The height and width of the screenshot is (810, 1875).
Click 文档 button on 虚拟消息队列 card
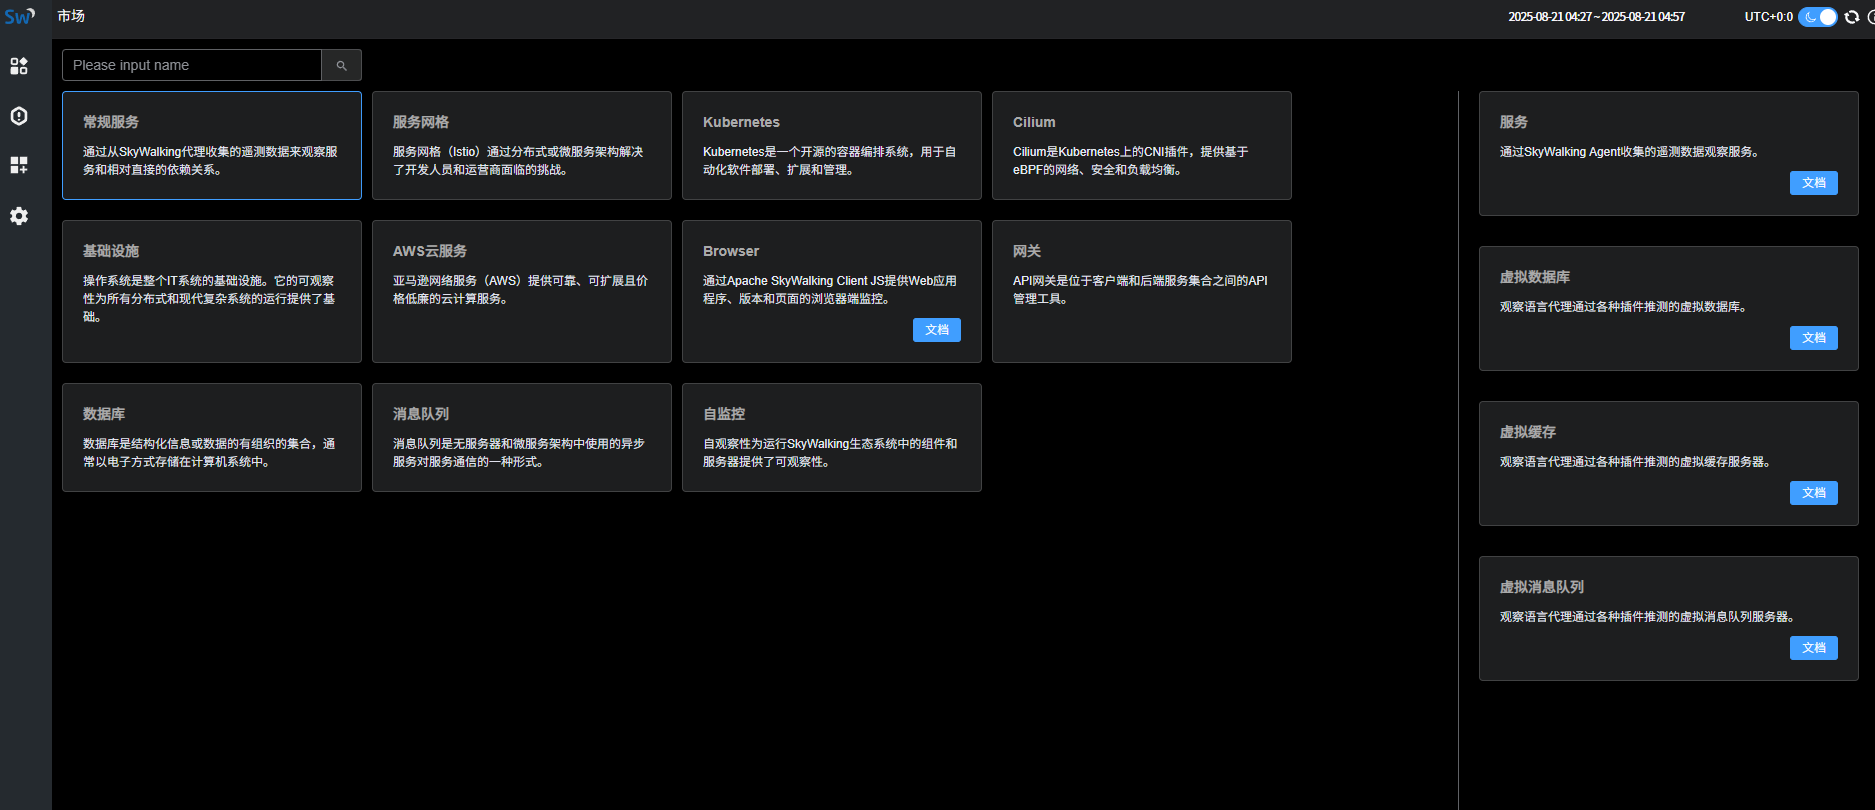click(1814, 648)
